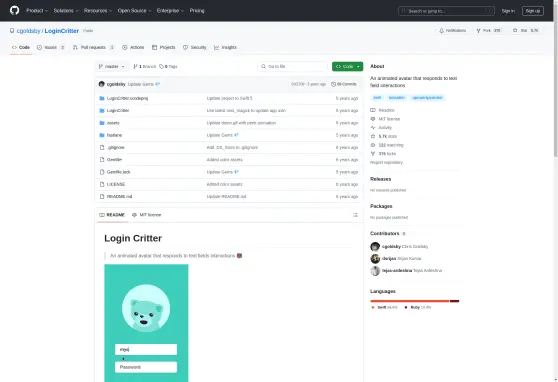Open the master branch selector
Viewport: 558px width, 382px height.
pyautogui.click(x=112, y=67)
